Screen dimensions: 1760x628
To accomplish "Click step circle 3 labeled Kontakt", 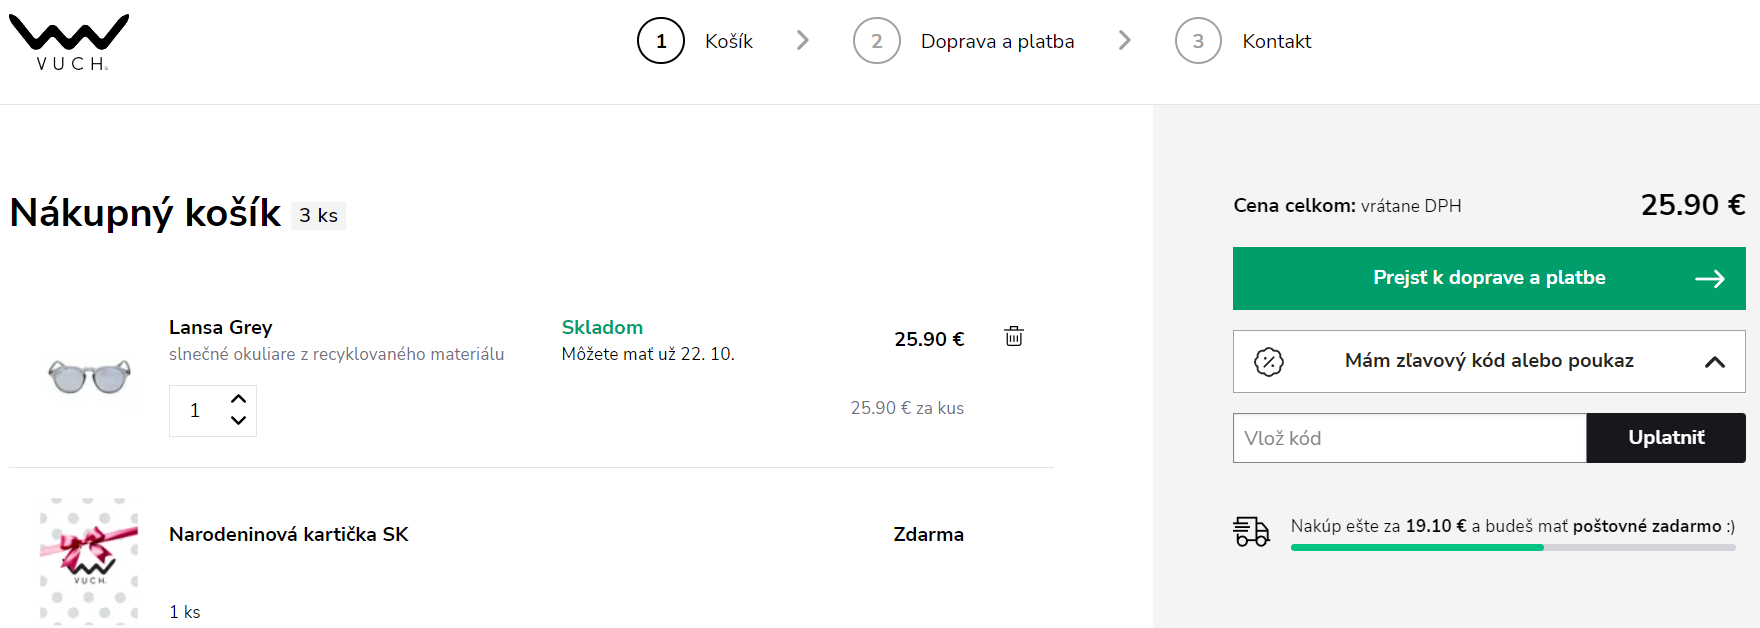I will 1198,41.
